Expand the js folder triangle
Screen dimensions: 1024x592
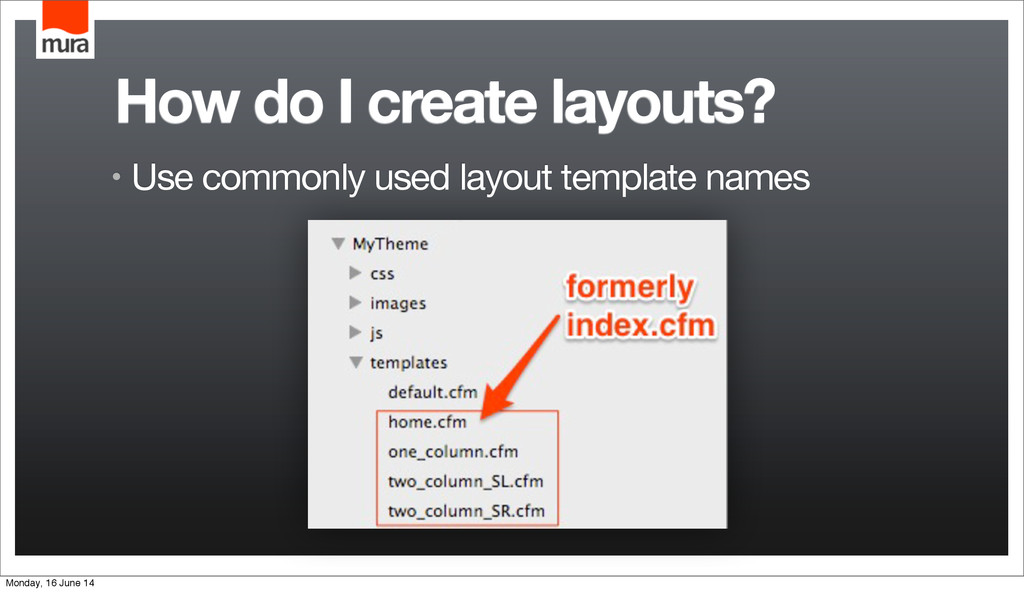pyautogui.click(x=355, y=332)
